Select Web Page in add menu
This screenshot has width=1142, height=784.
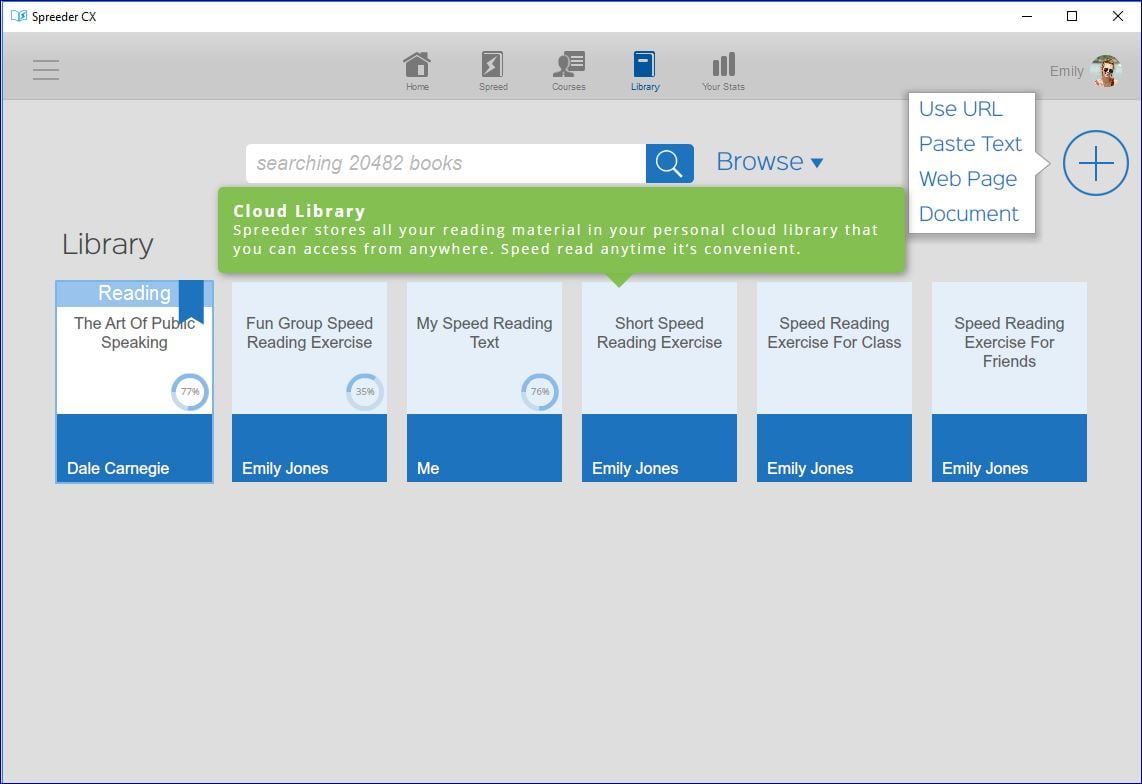click(x=967, y=179)
